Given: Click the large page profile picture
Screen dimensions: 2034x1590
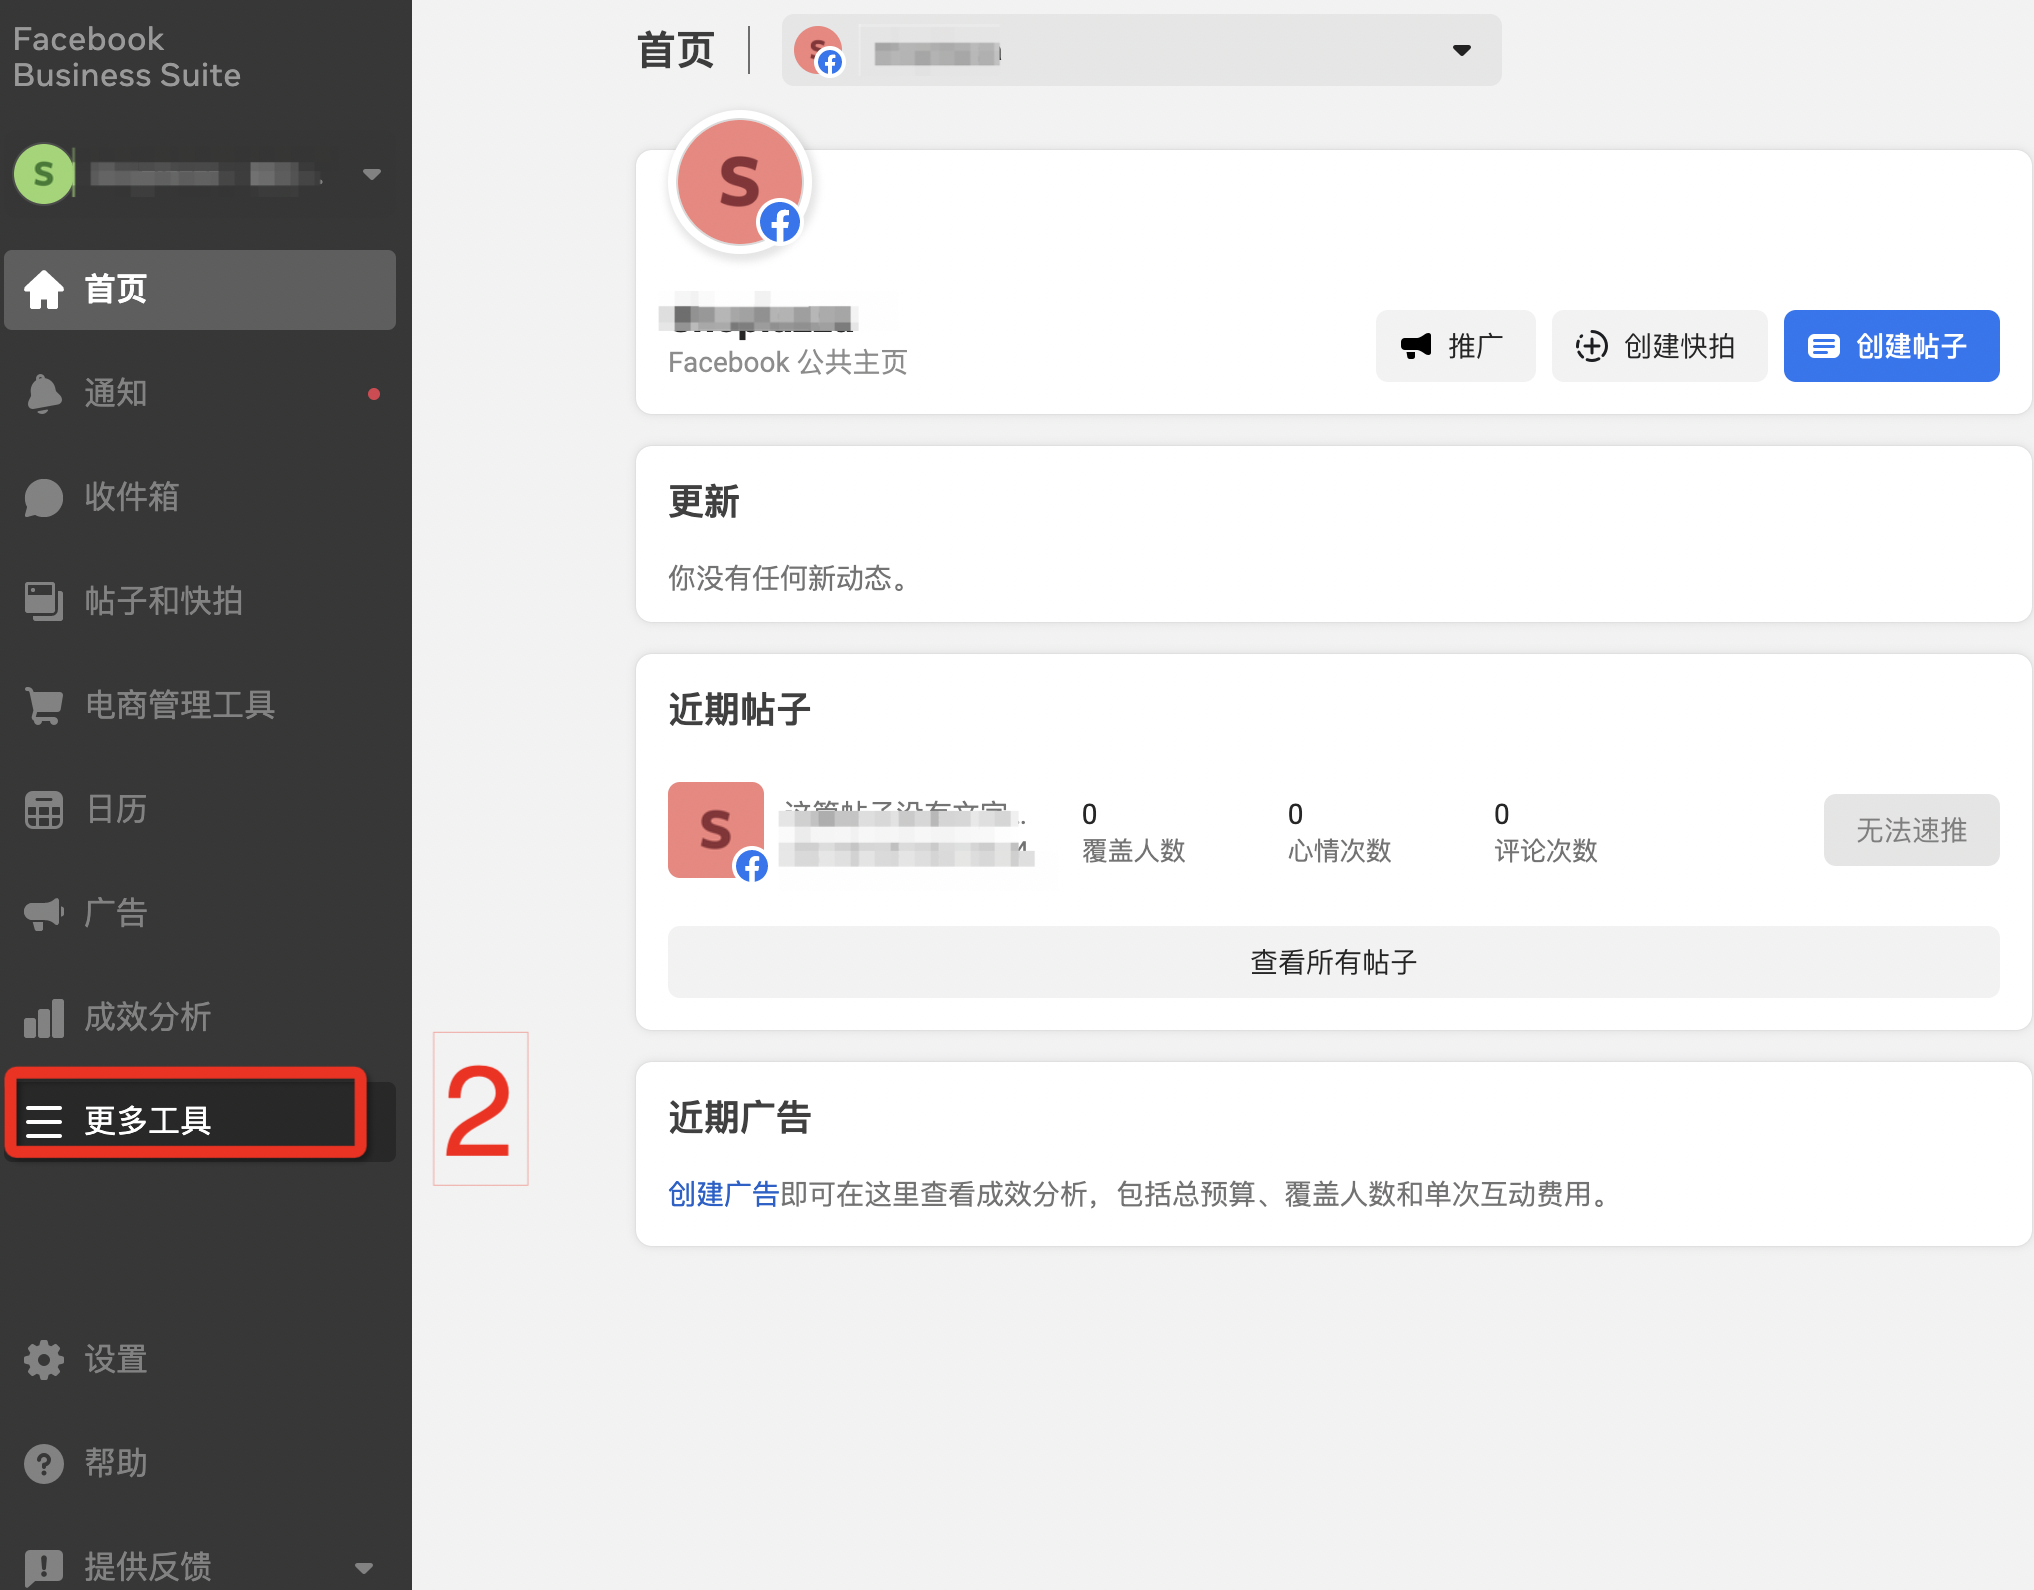Looking at the screenshot, I should [740, 182].
